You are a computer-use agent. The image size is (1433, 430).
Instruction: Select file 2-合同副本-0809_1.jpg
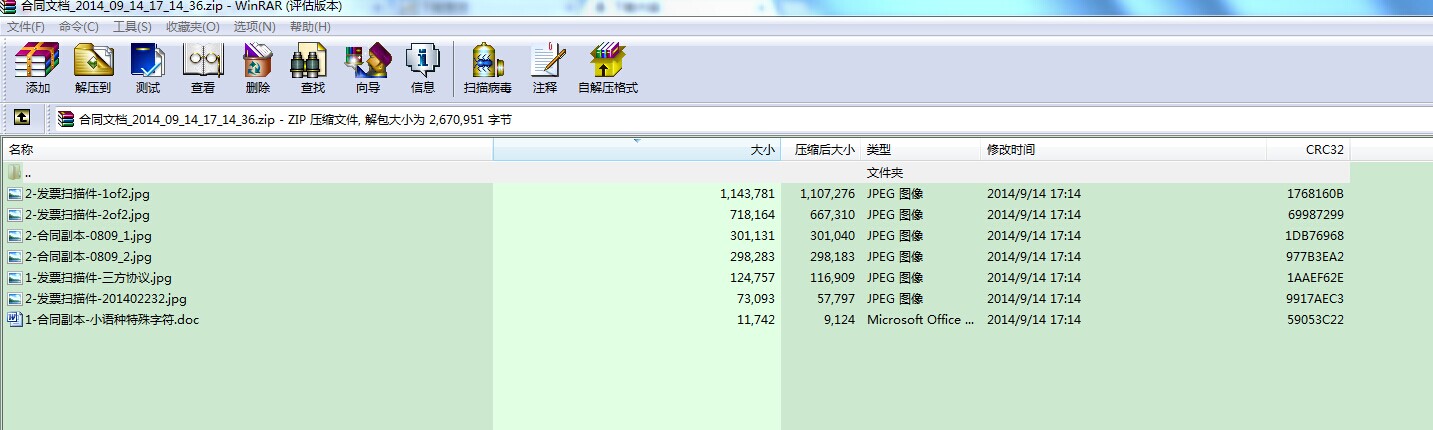[88, 236]
